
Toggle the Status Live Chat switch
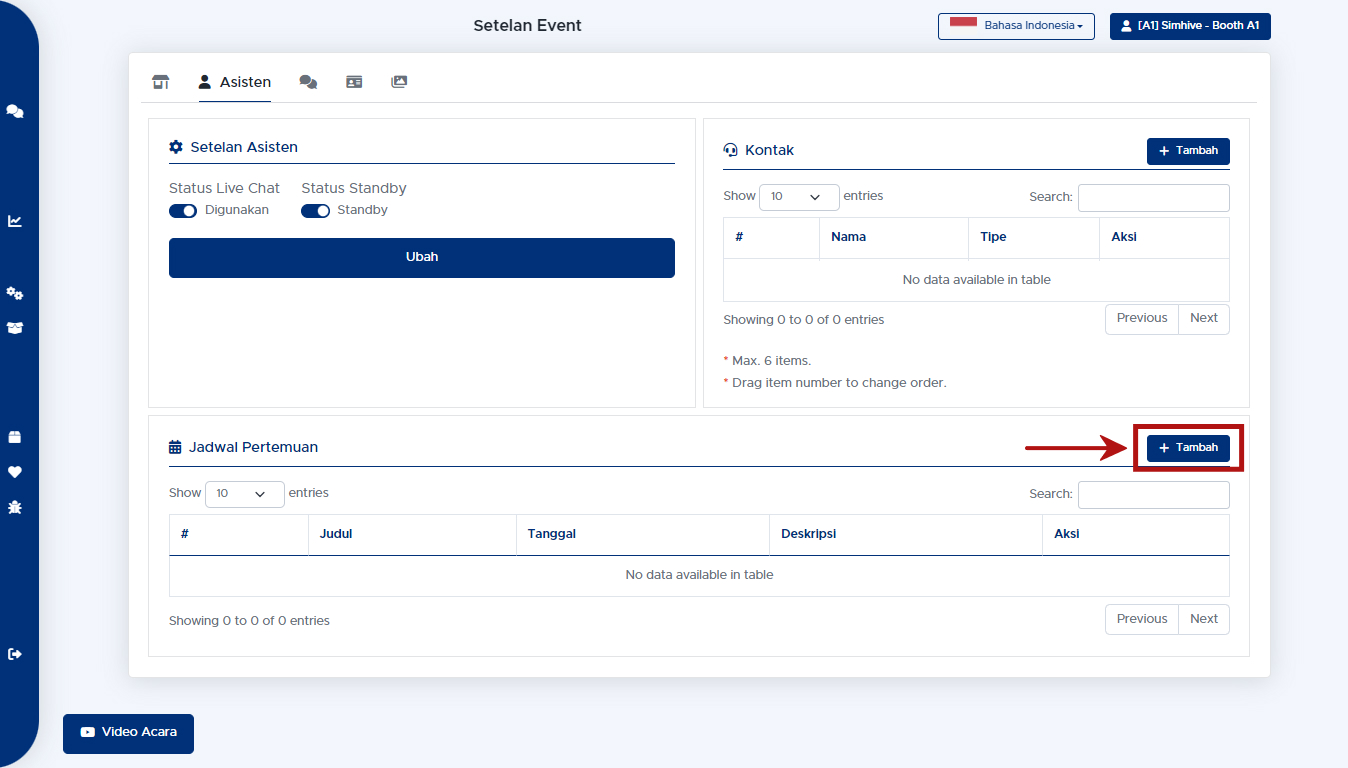pyautogui.click(x=183, y=210)
